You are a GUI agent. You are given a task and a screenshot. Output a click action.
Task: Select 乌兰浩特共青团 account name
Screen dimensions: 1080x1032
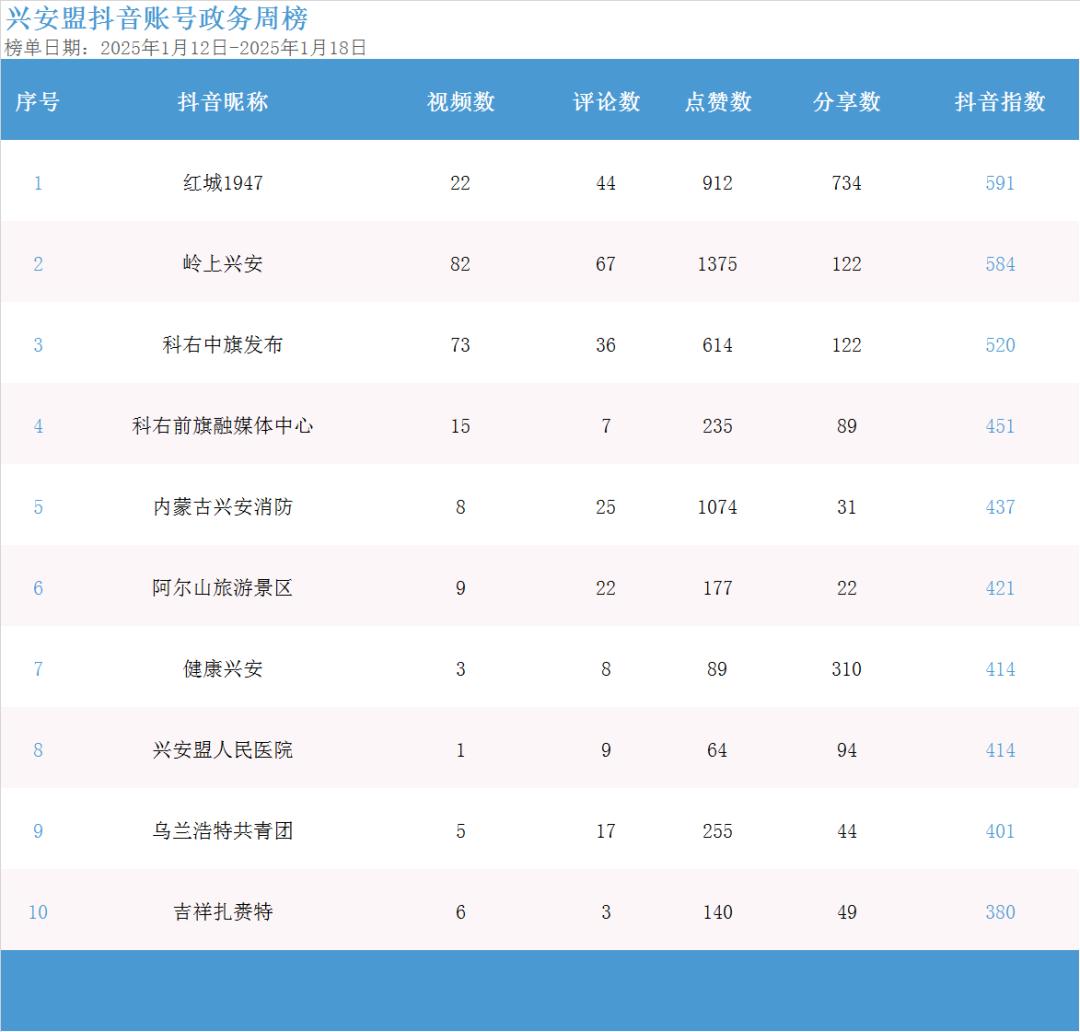pos(222,831)
